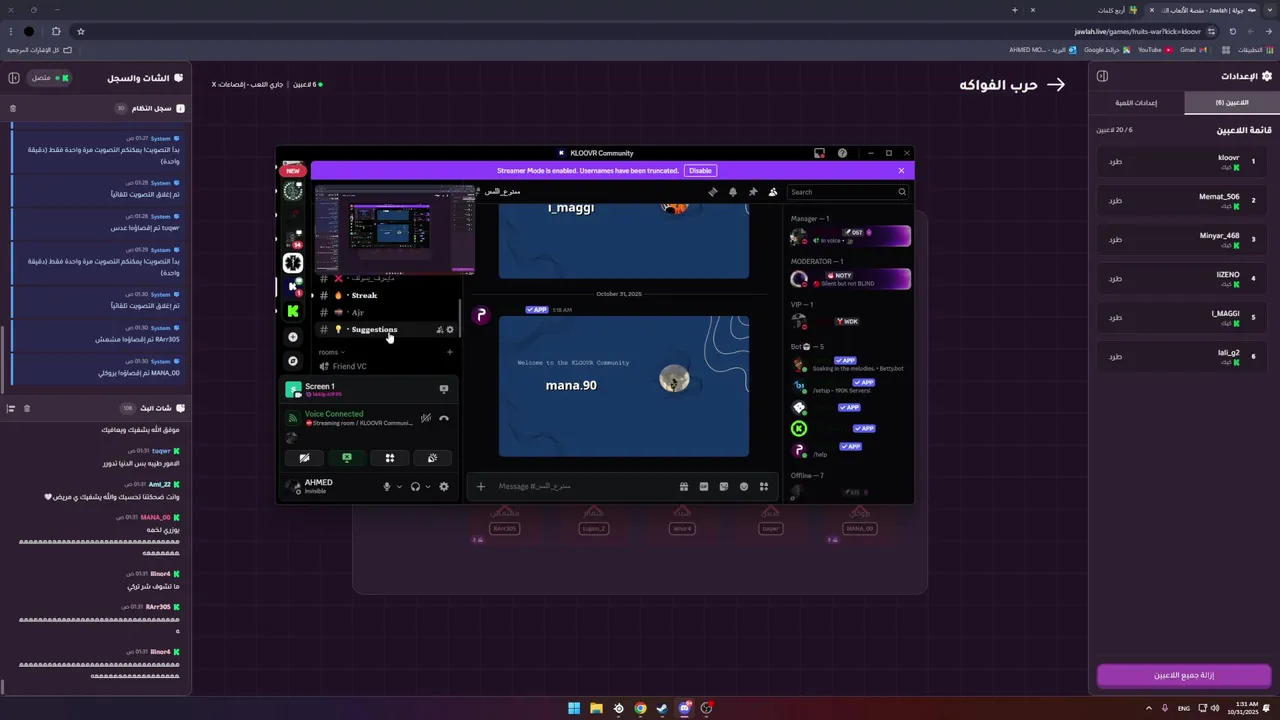Open File Explorer from the taskbar
Image resolution: width=1280 pixels, height=720 pixels.
596,708
